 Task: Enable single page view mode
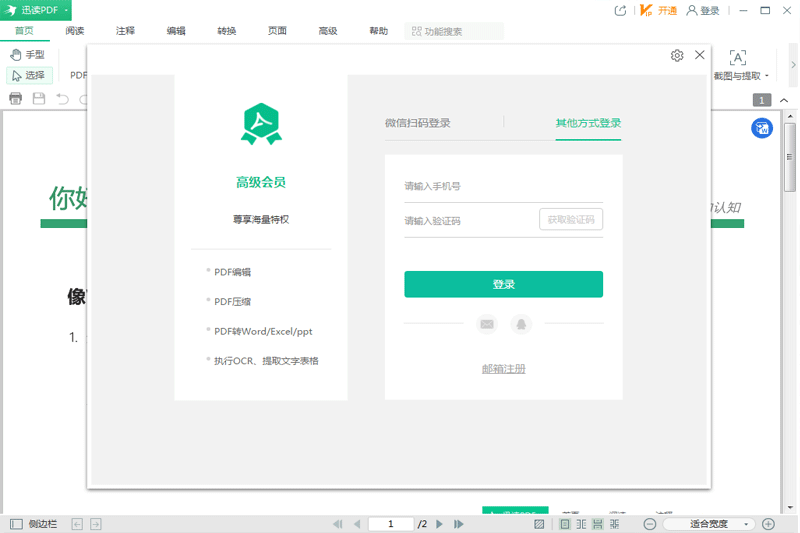(565, 524)
